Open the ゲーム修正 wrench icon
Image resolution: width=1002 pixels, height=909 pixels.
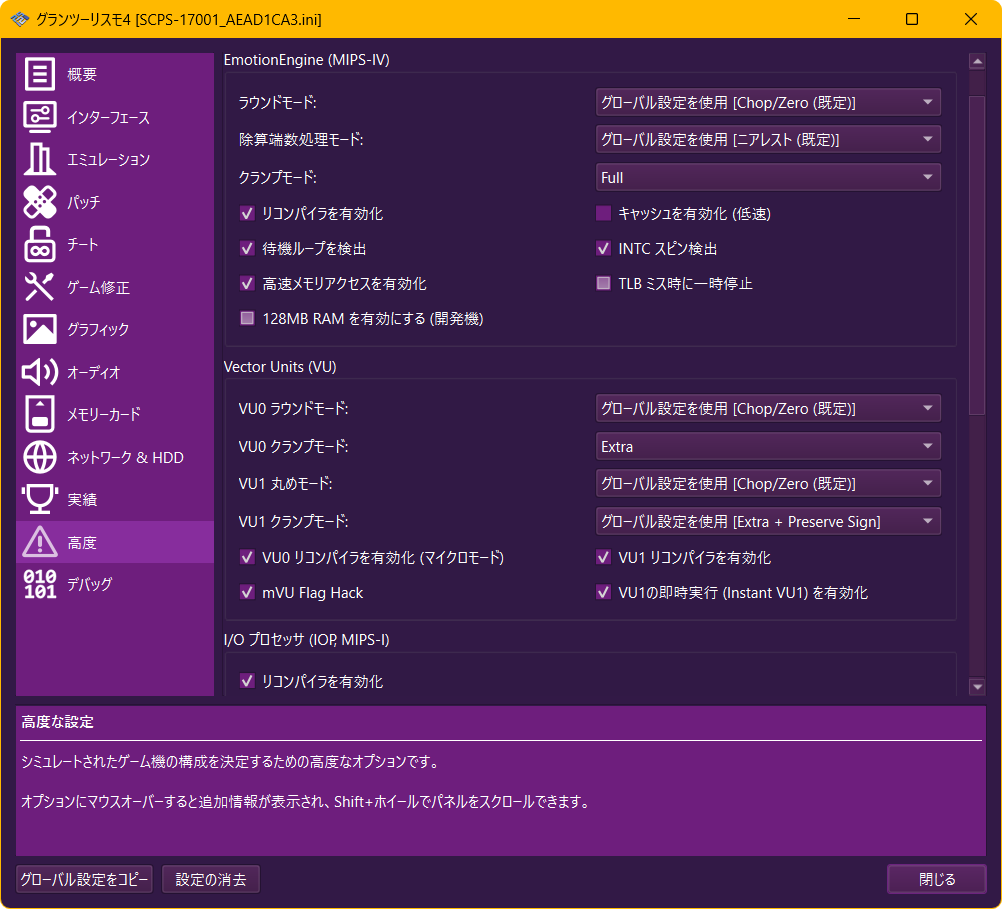pos(40,287)
